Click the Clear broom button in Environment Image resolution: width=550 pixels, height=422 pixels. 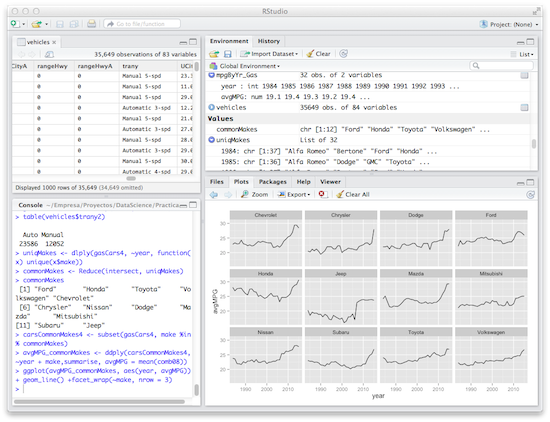pyautogui.click(x=318, y=54)
